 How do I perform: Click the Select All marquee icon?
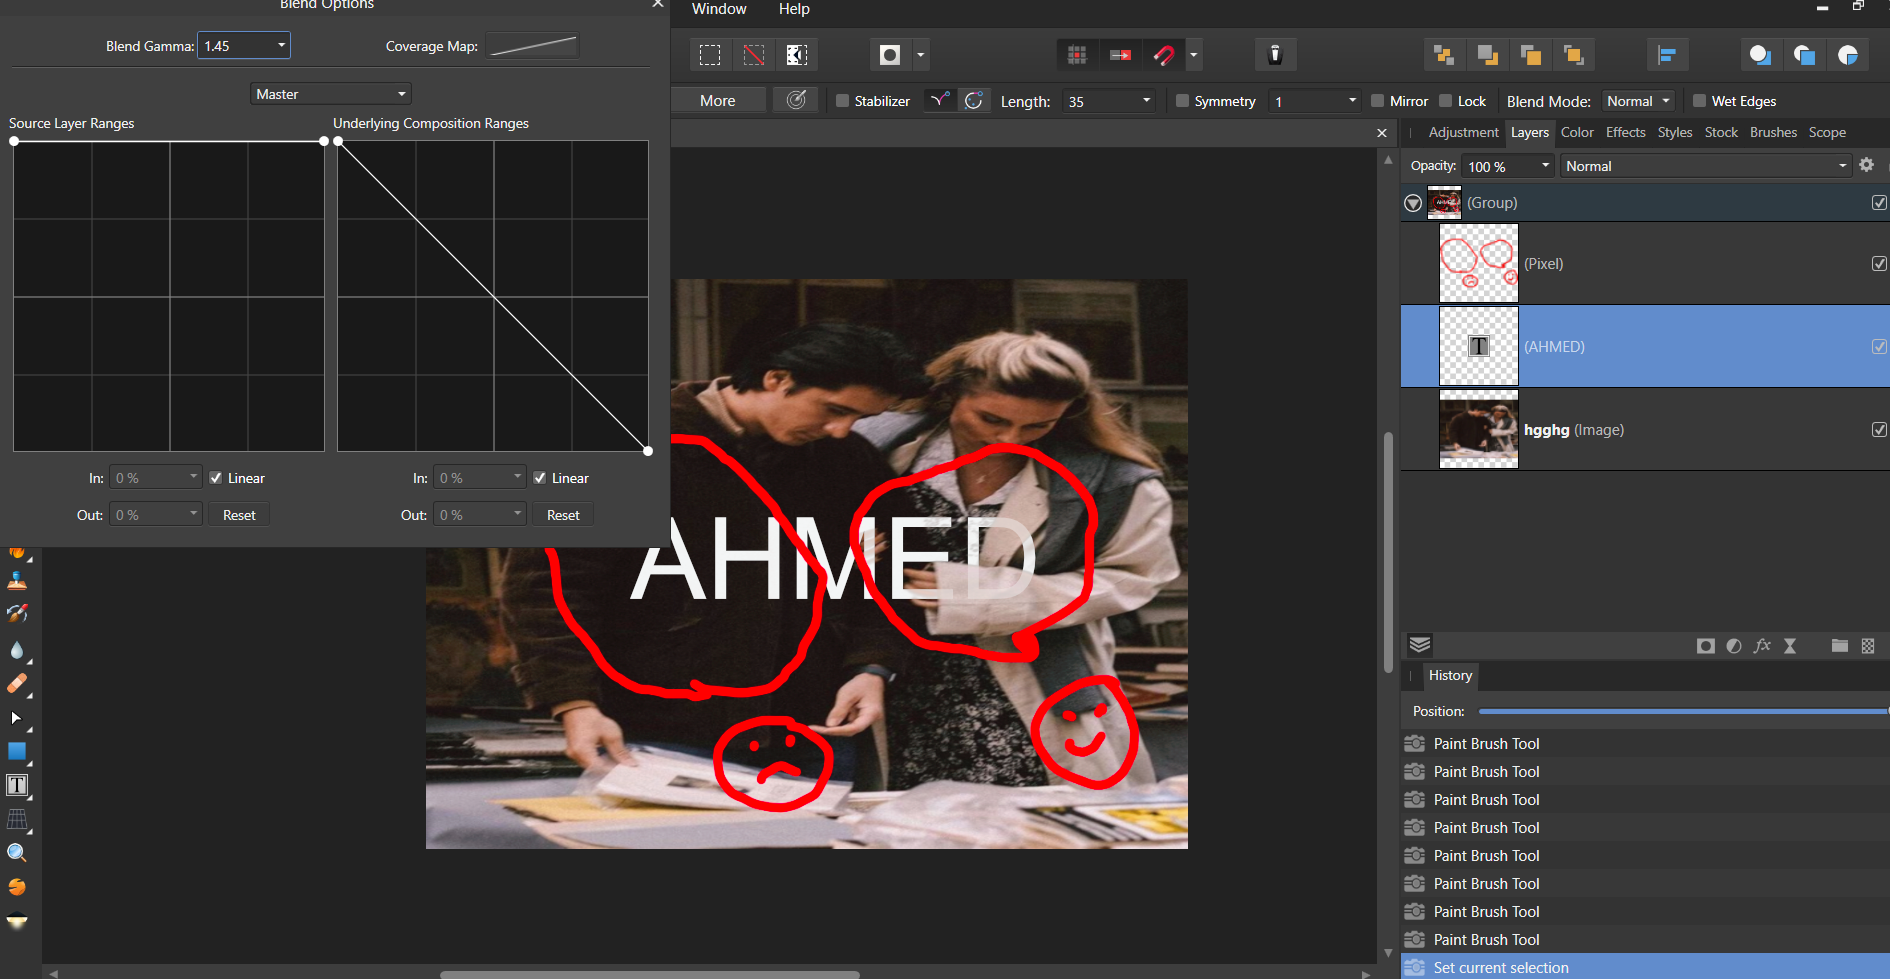(710, 55)
